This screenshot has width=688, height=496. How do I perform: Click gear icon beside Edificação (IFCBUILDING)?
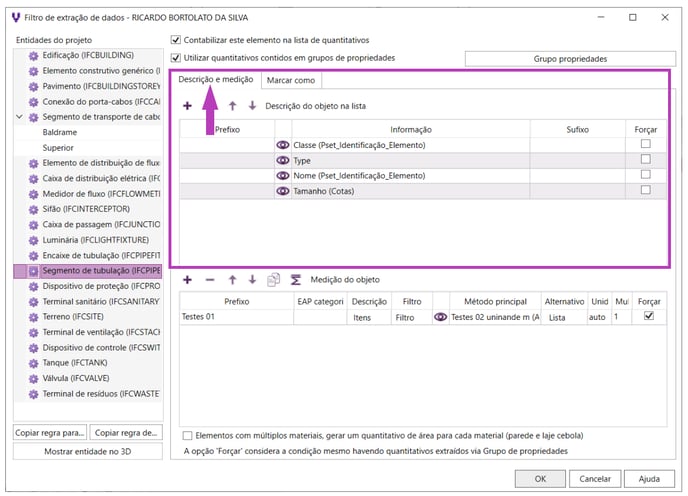(33, 56)
